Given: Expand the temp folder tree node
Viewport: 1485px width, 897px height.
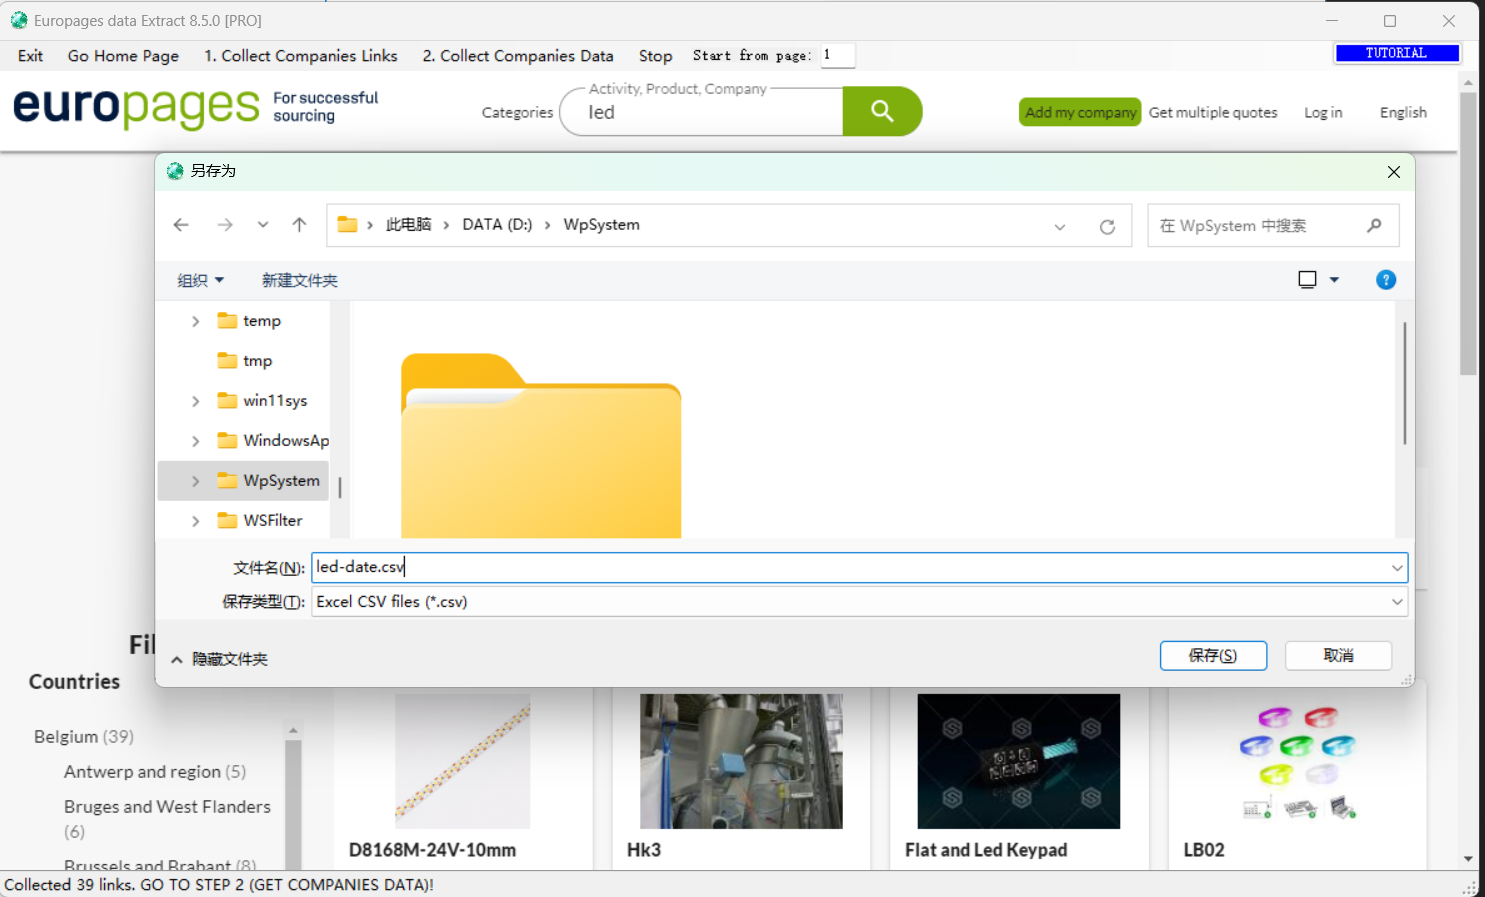Looking at the screenshot, I should (195, 321).
